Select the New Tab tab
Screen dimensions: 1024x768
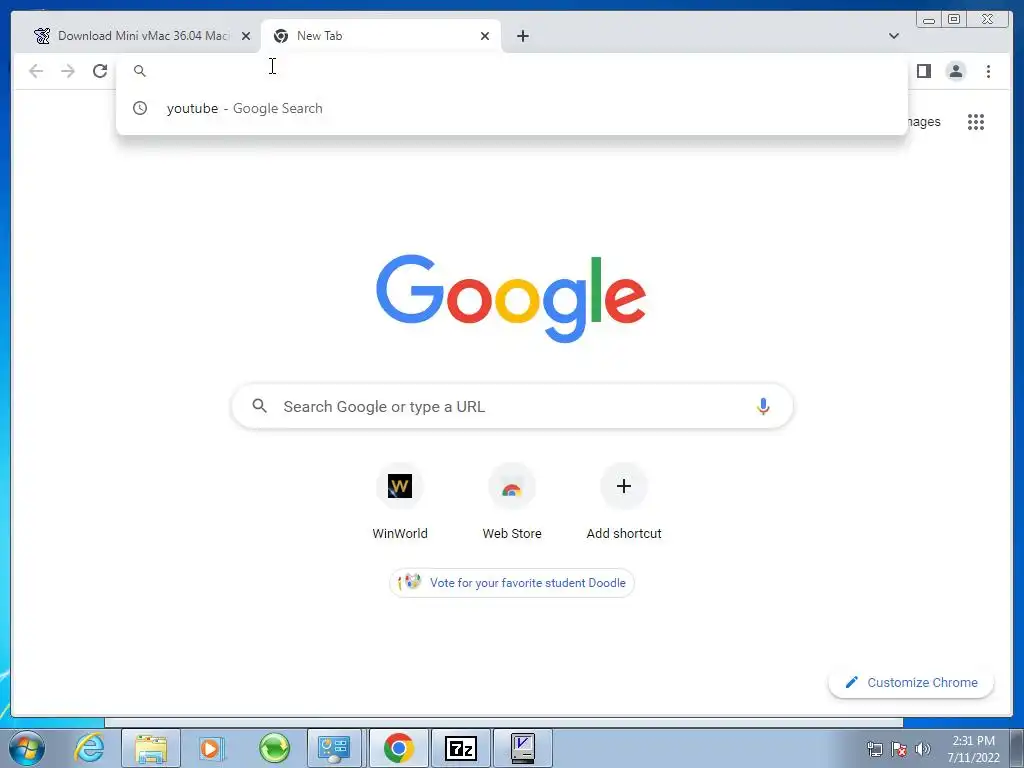381,36
